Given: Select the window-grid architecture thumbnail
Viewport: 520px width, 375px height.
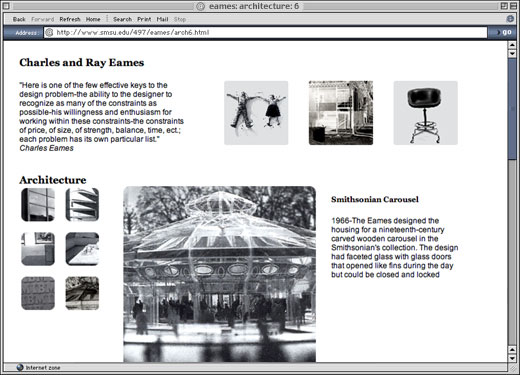Looking at the screenshot, I should (38, 204).
